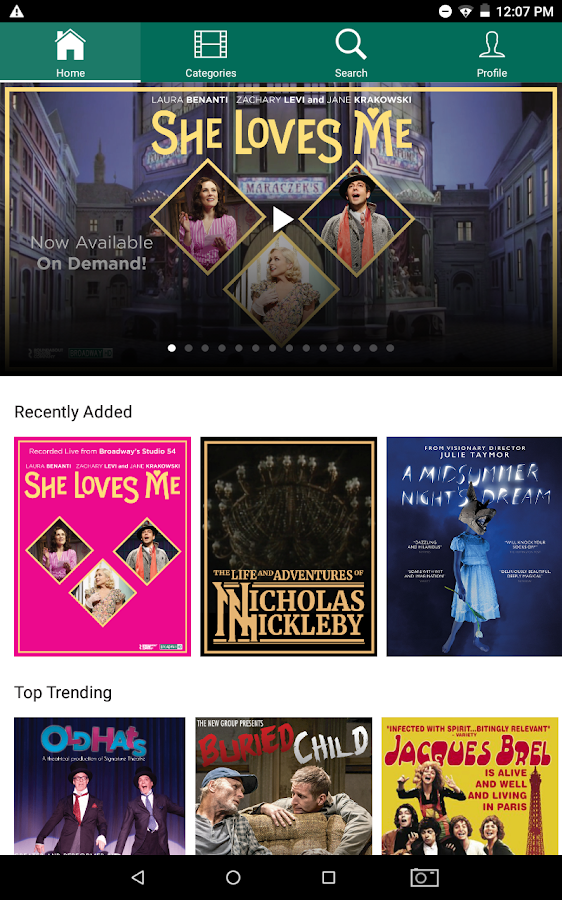Tap Android recent apps square
This screenshot has width=562, height=900.
click(x=328, y=877)
